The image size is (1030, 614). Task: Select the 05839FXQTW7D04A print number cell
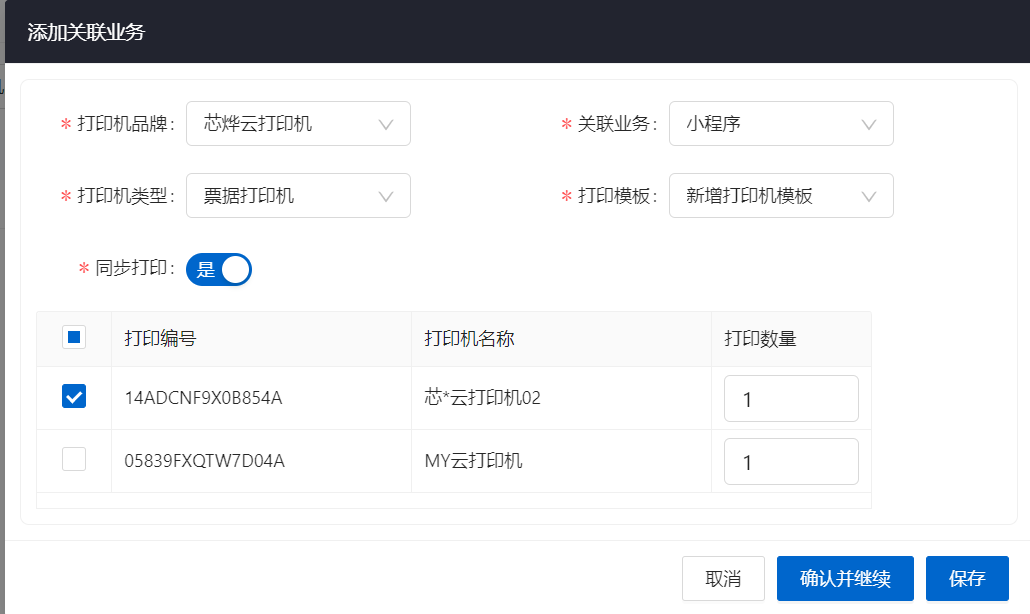click(261, 461)
